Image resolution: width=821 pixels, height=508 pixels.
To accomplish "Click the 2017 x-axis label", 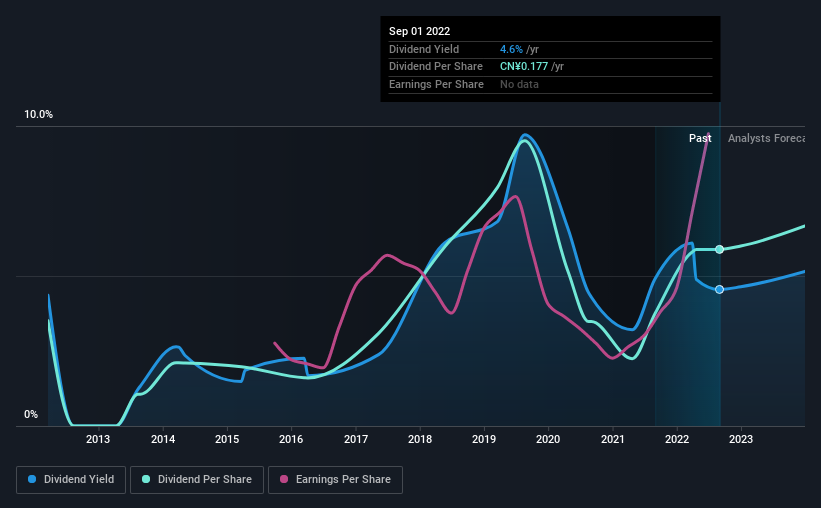I will coord(356,439).
